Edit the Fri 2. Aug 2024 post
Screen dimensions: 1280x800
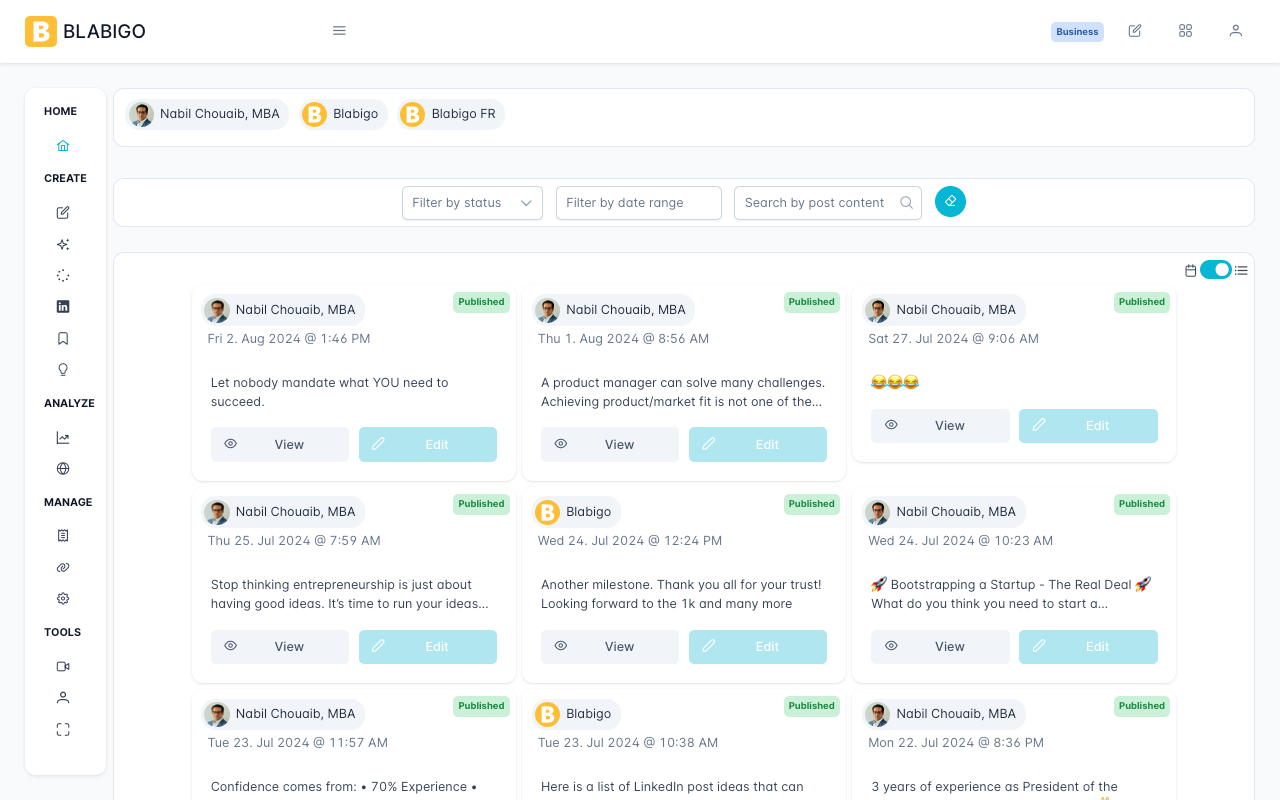point(428,445)
